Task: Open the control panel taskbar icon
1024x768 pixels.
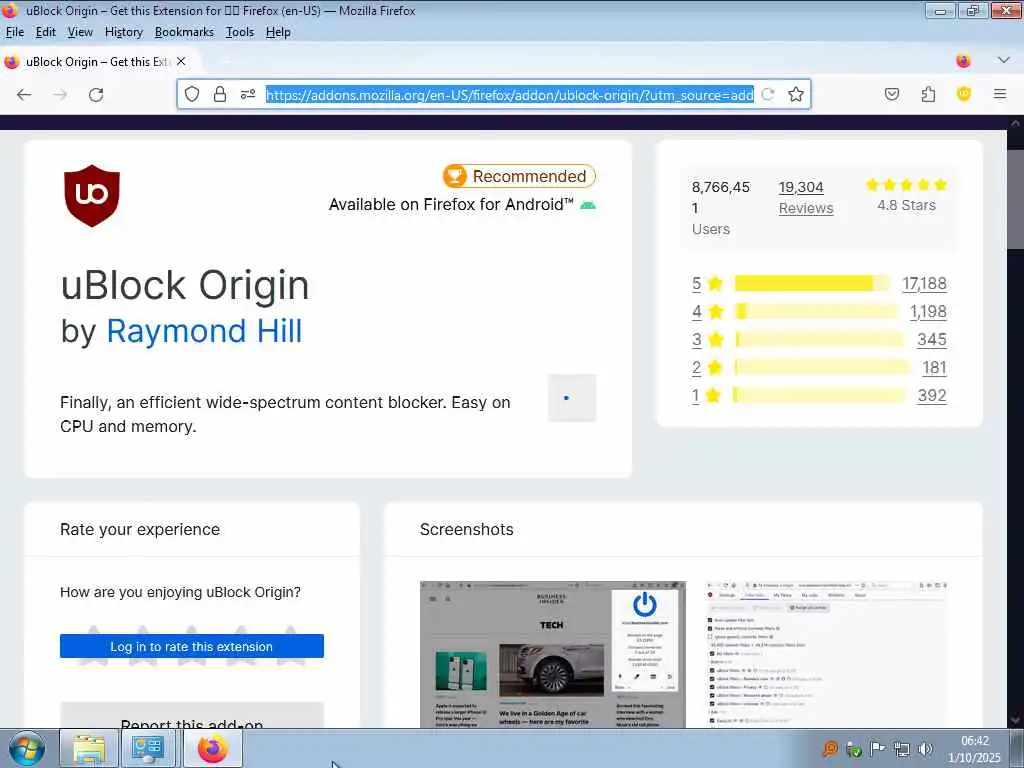Action: pos(148,749)
